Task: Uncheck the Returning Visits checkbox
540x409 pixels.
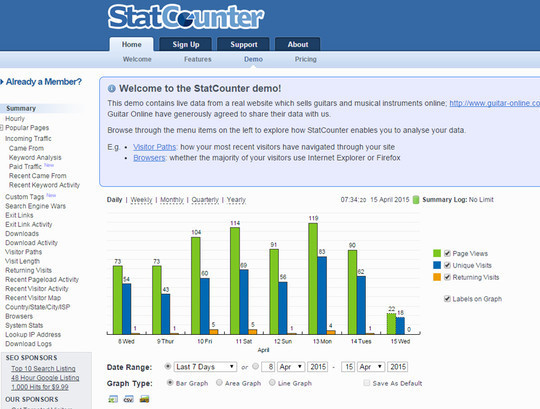Action: 447,277
